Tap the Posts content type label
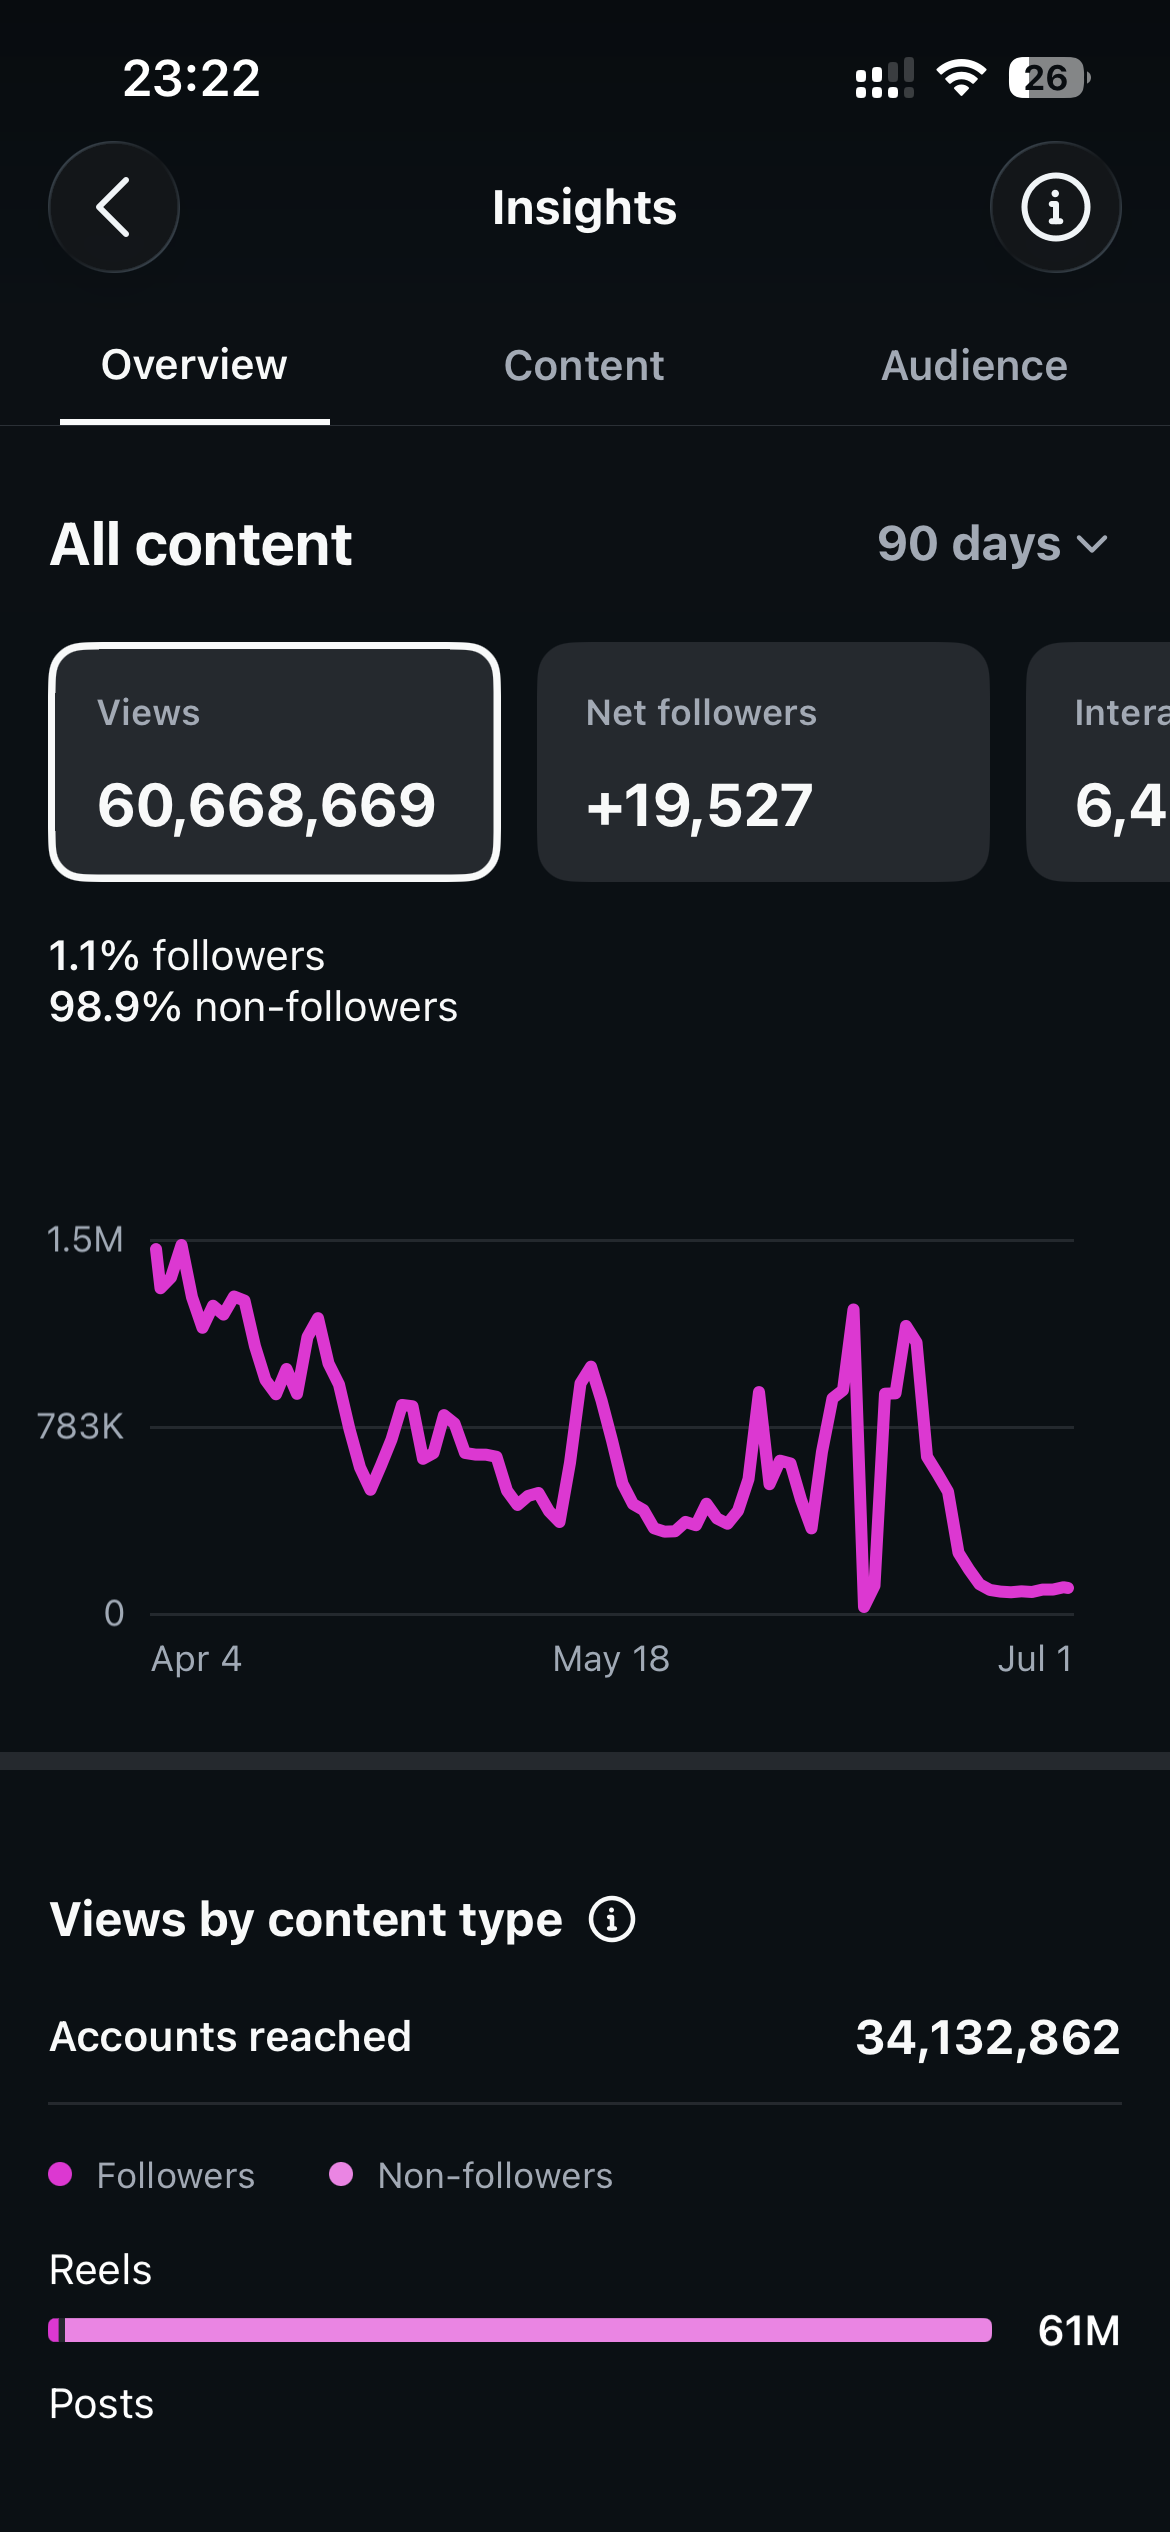The height and width of the screenshot is (2532, 1170). (x=102, y=2403)
